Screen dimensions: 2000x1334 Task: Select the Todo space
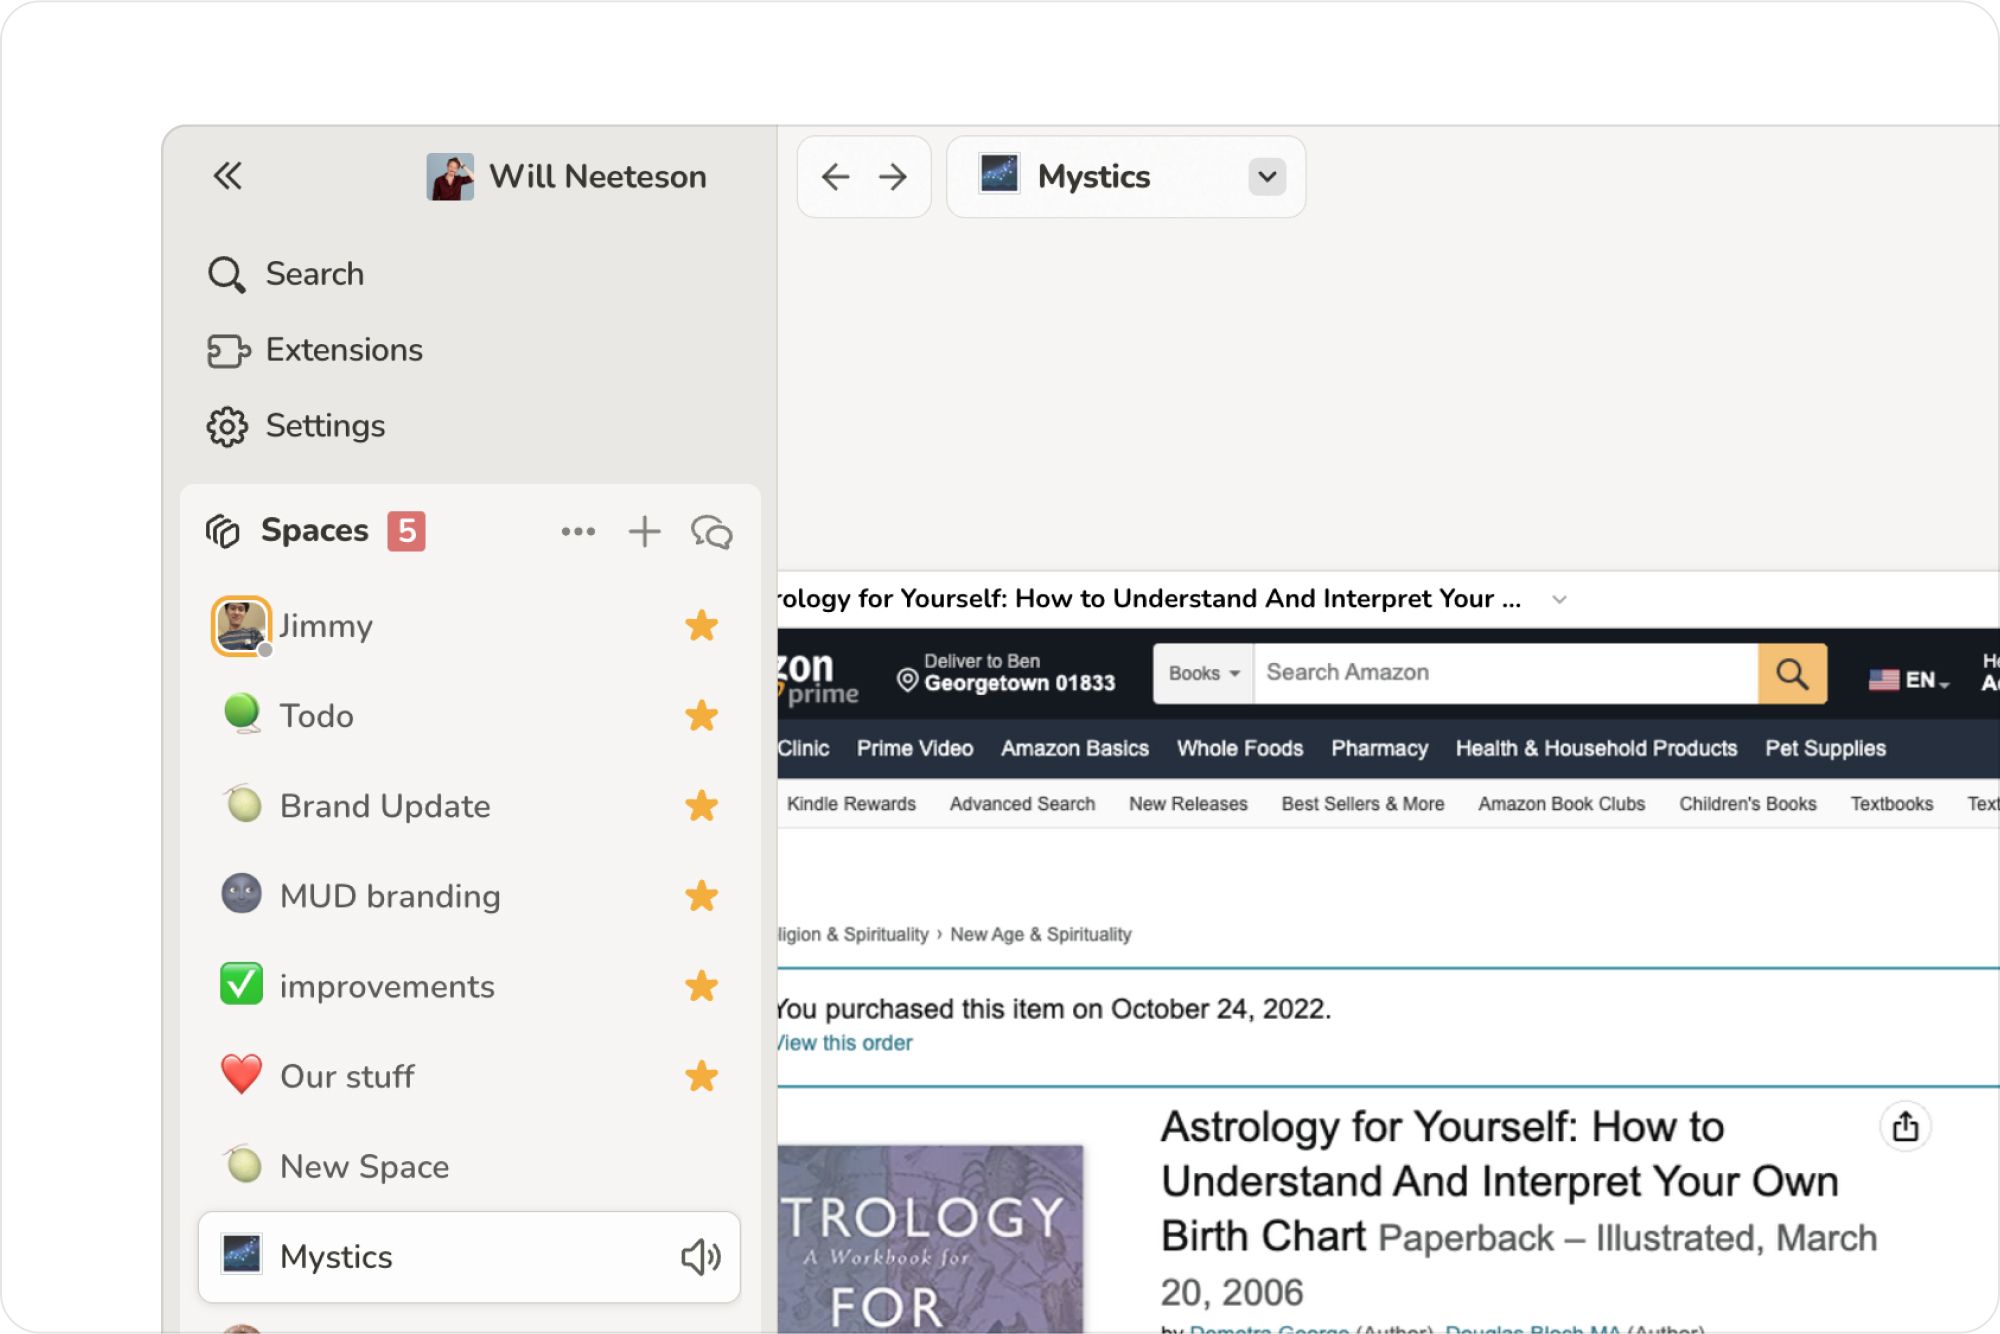click(469, 716)
